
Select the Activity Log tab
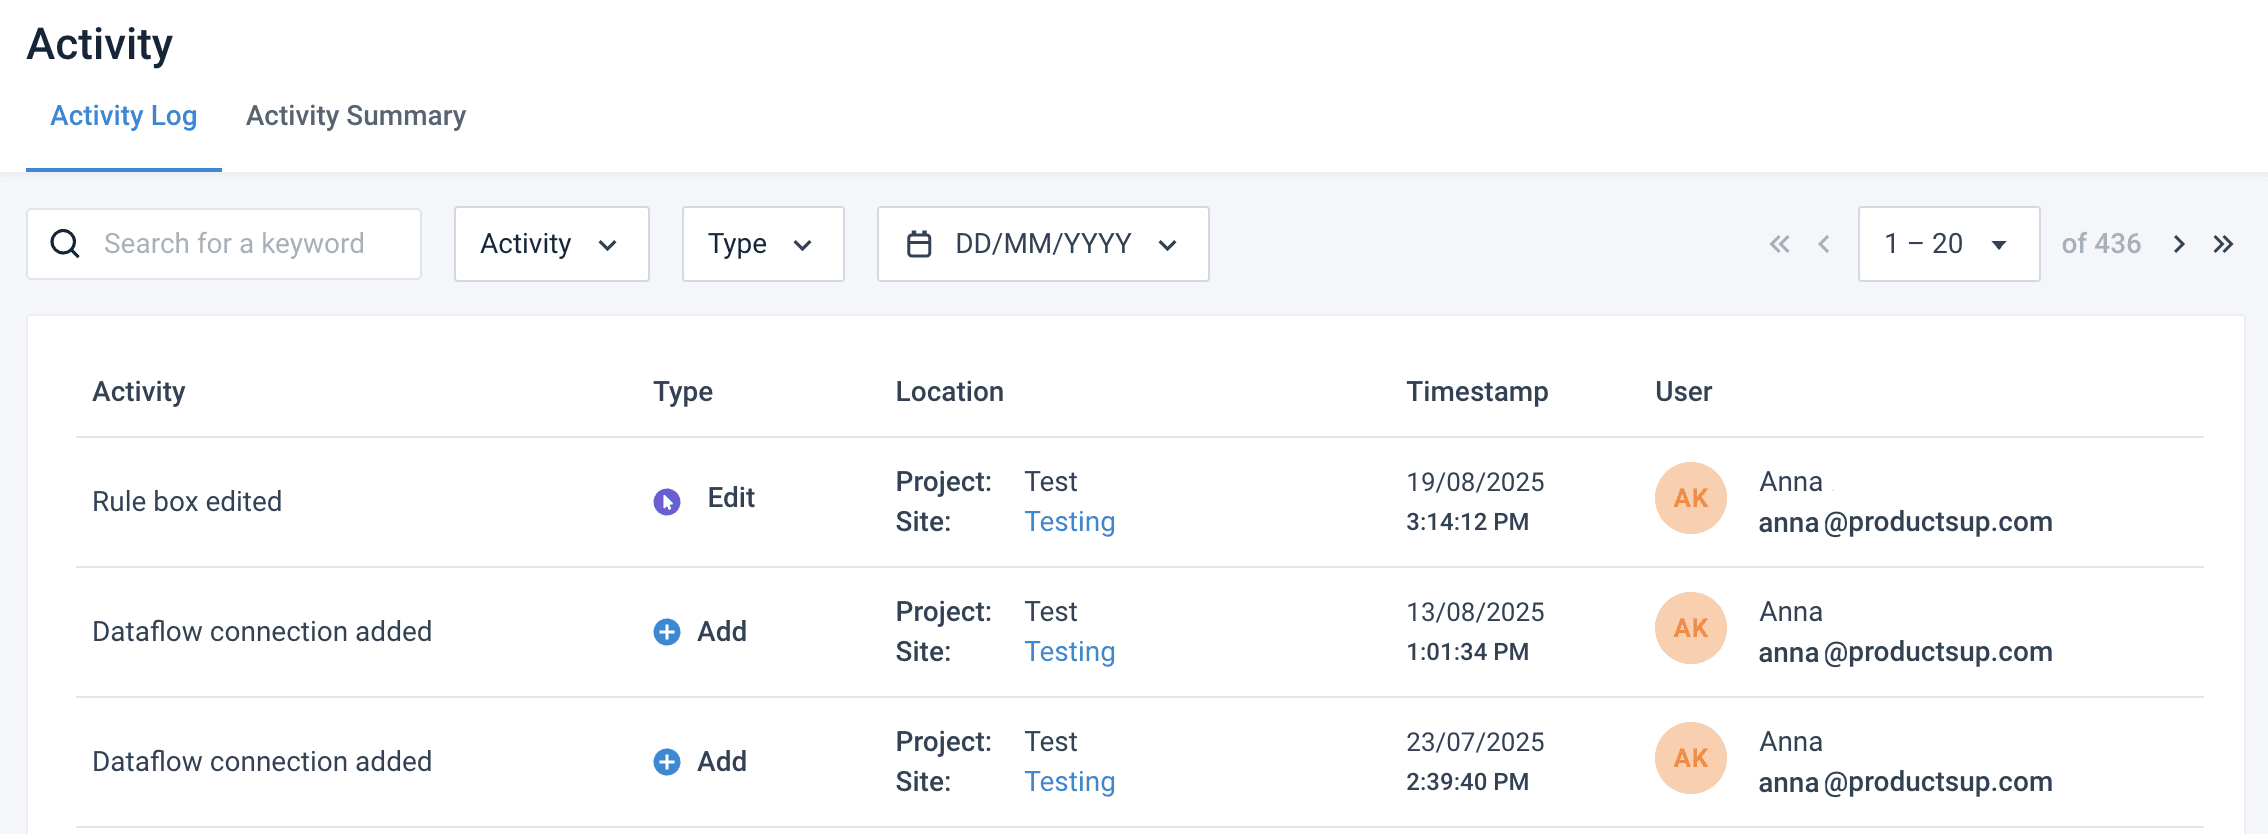pyautogui.click(x=124, y=116)
